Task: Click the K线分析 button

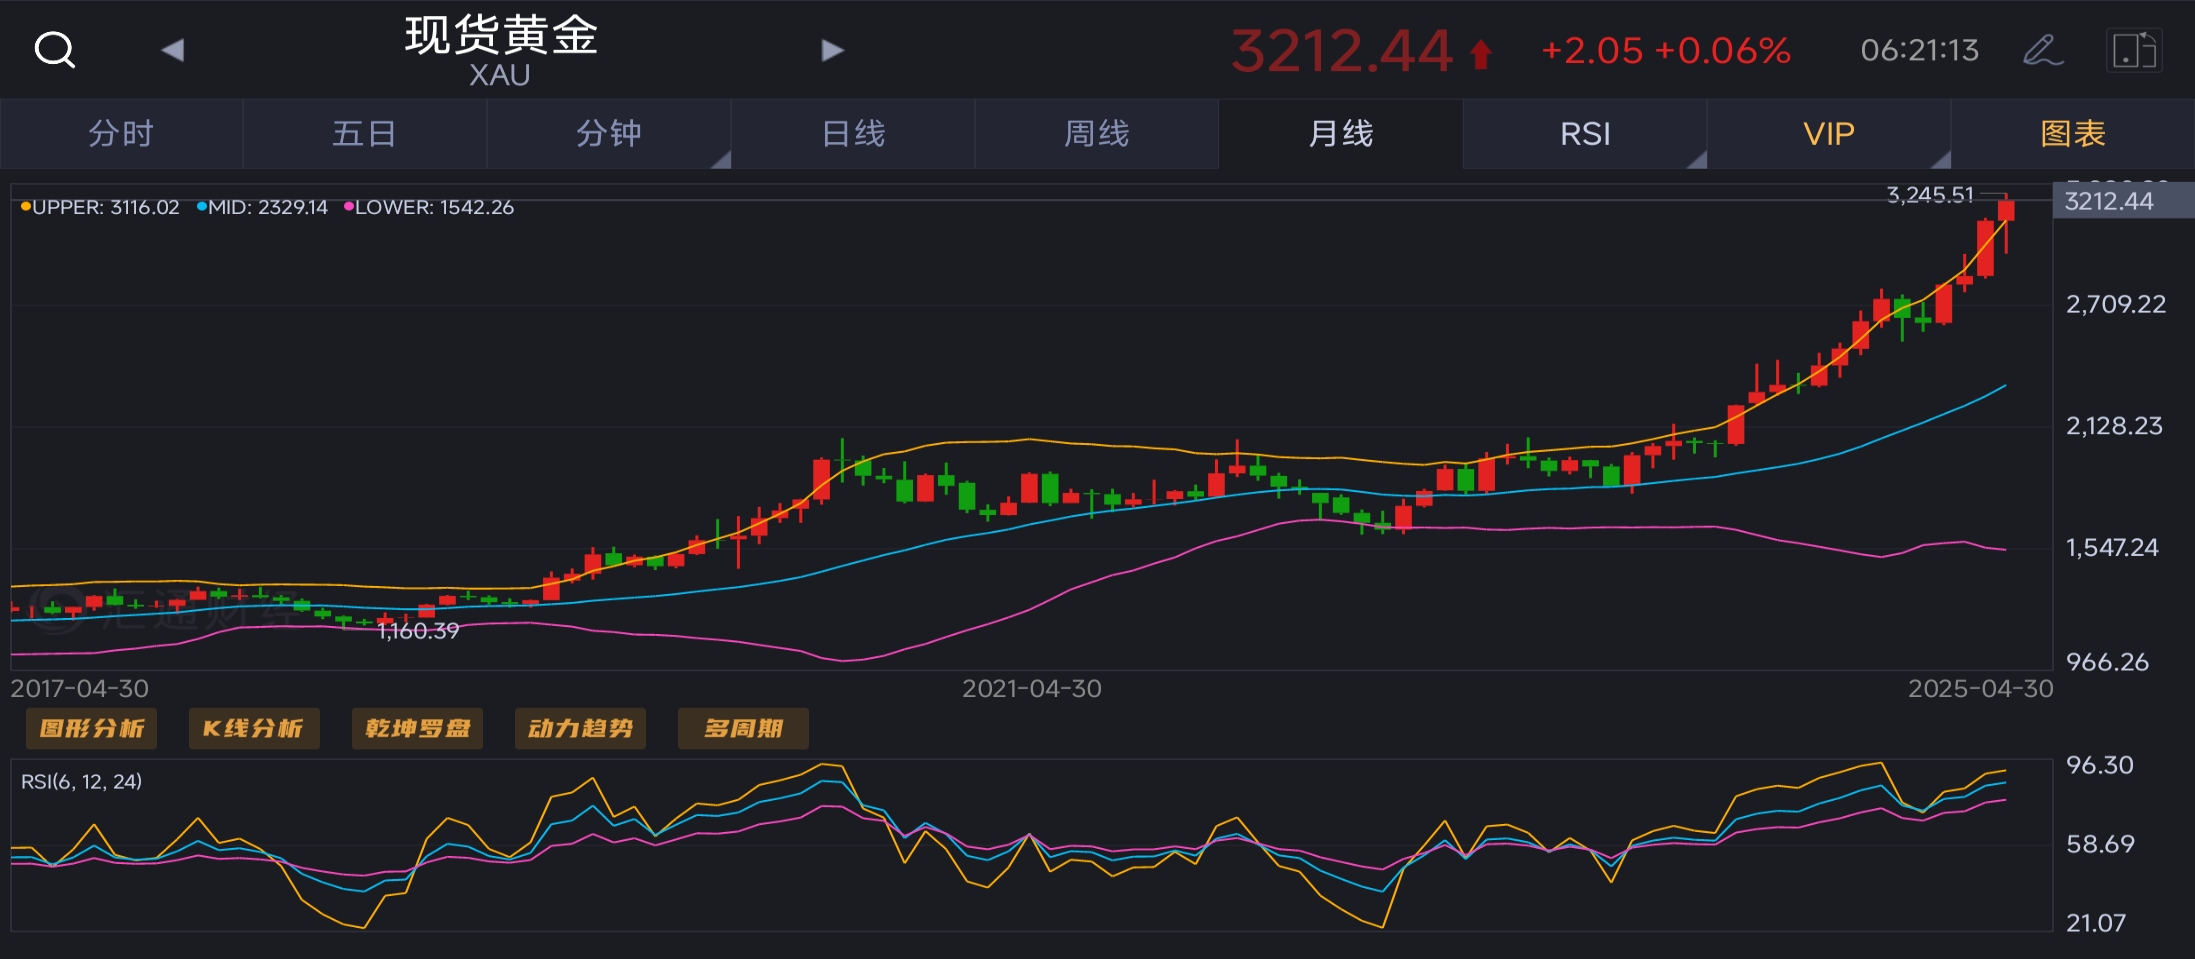Action: tap(254, 728)
